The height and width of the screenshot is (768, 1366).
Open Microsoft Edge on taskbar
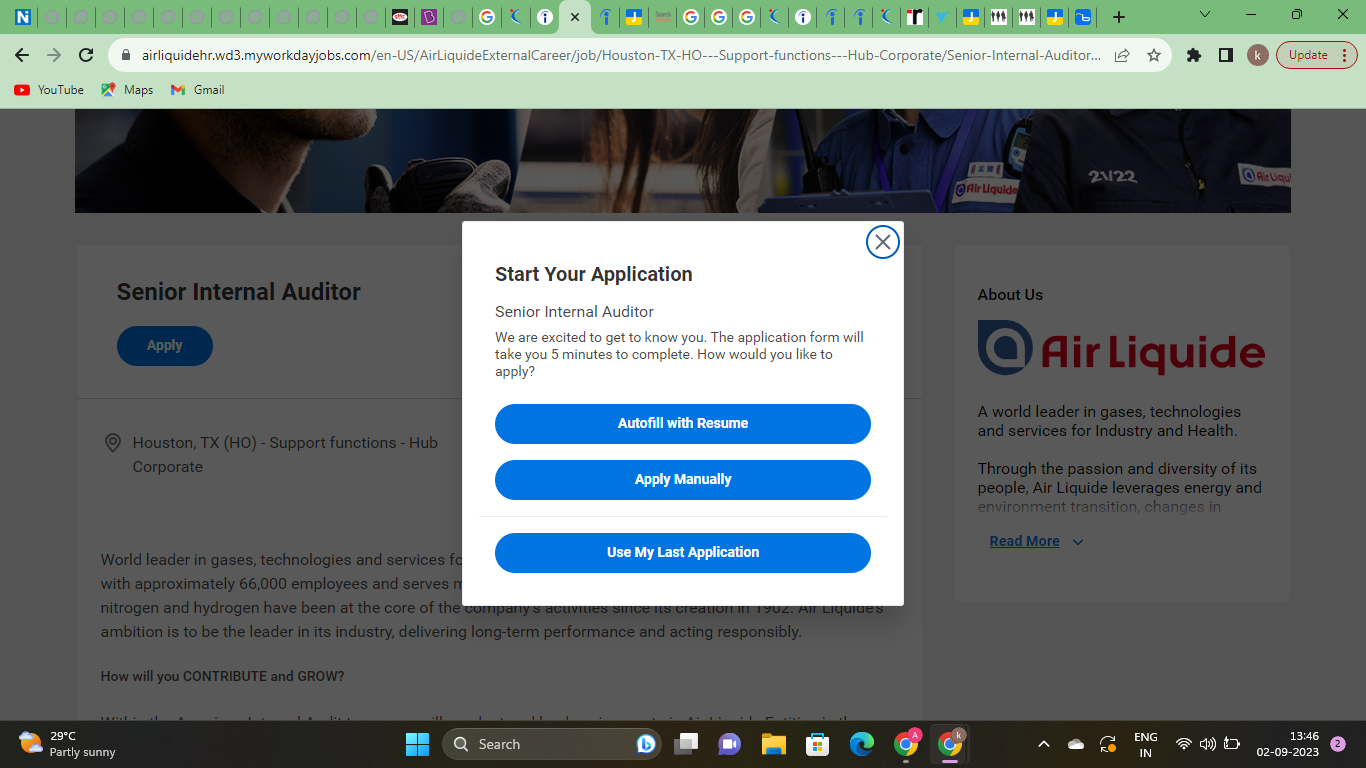click(x=862, y=744)
